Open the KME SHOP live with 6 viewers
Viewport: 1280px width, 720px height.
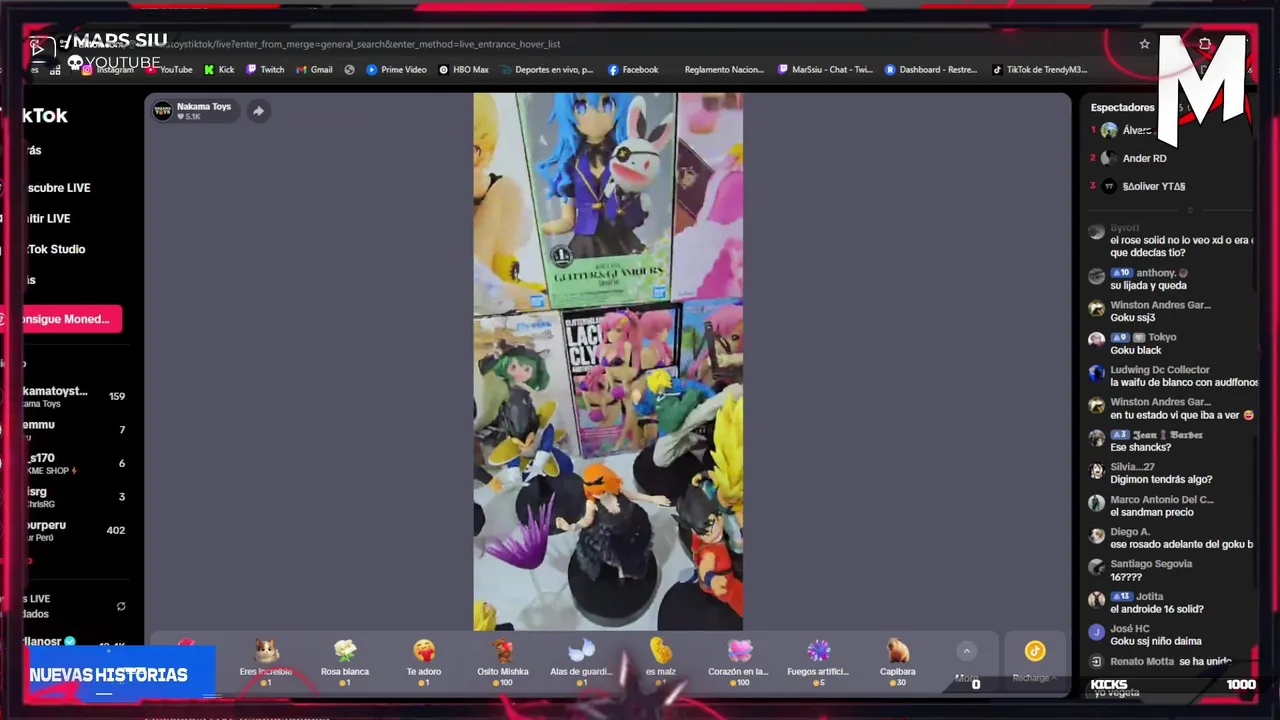pos(75,464)
